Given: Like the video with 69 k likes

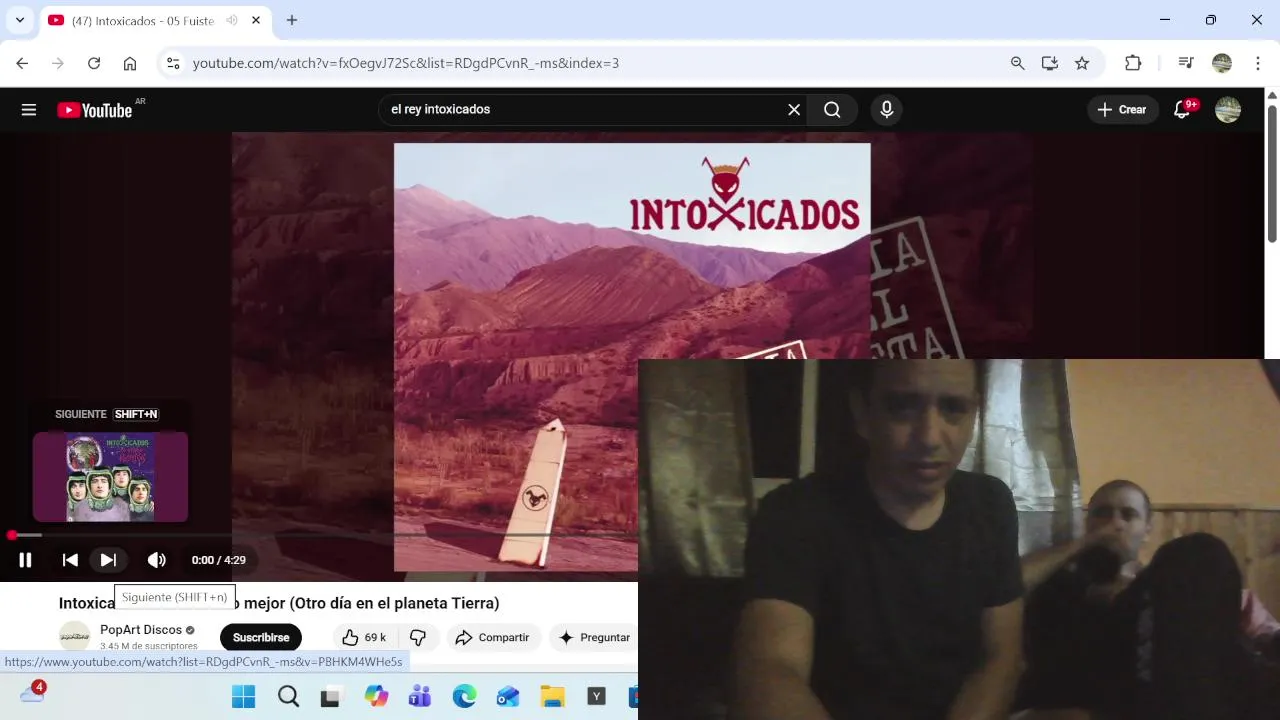Looking at the screenshot, I should click(x=364, y=637).
